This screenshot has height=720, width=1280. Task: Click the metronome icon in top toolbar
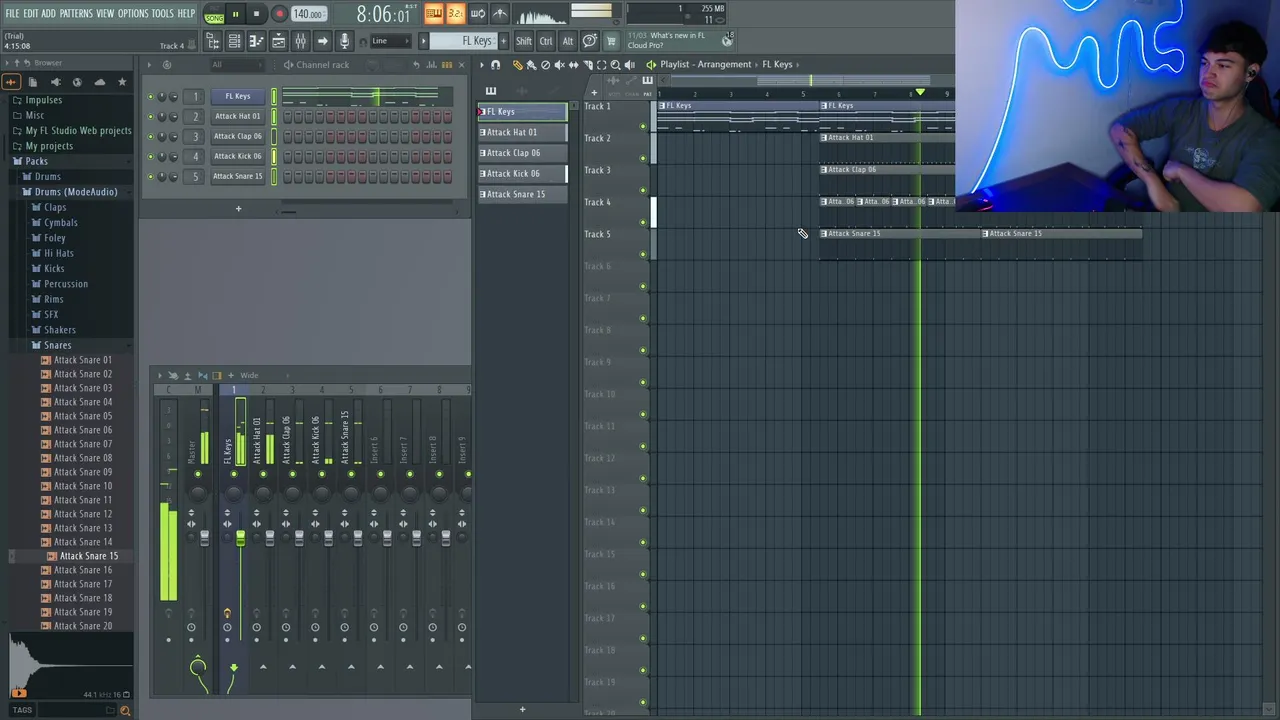point(500,13)
